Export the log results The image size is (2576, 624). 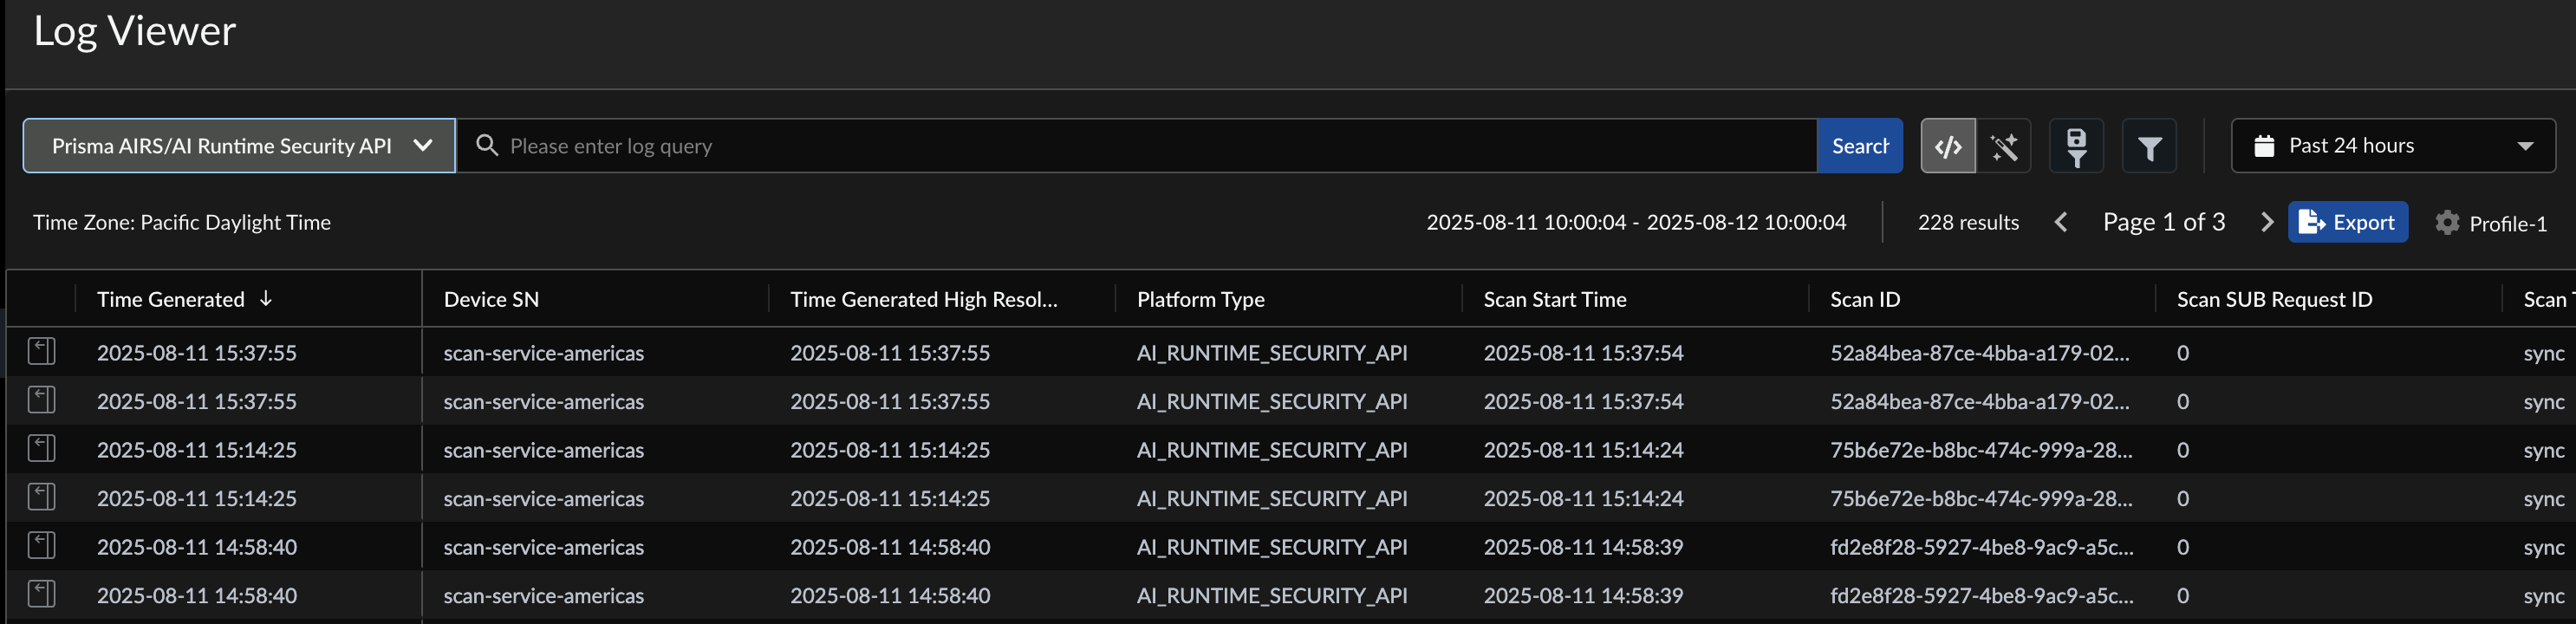click(2347, 222)
